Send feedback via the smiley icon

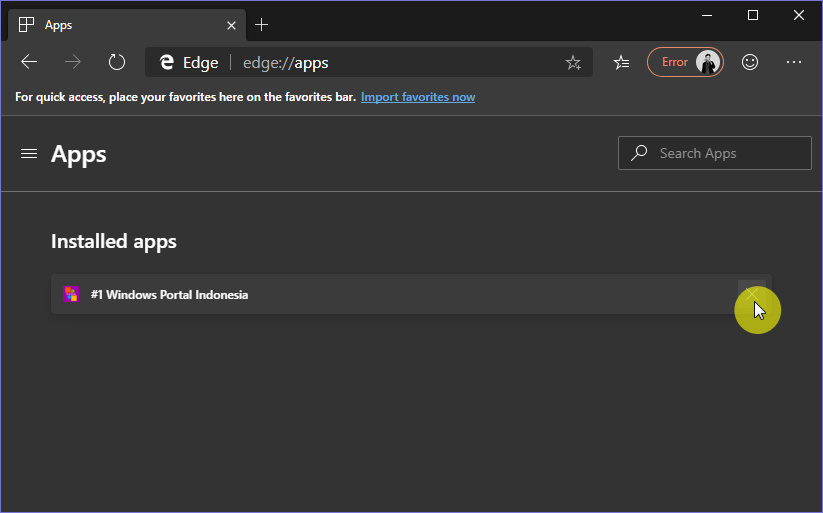coord(750,62)
